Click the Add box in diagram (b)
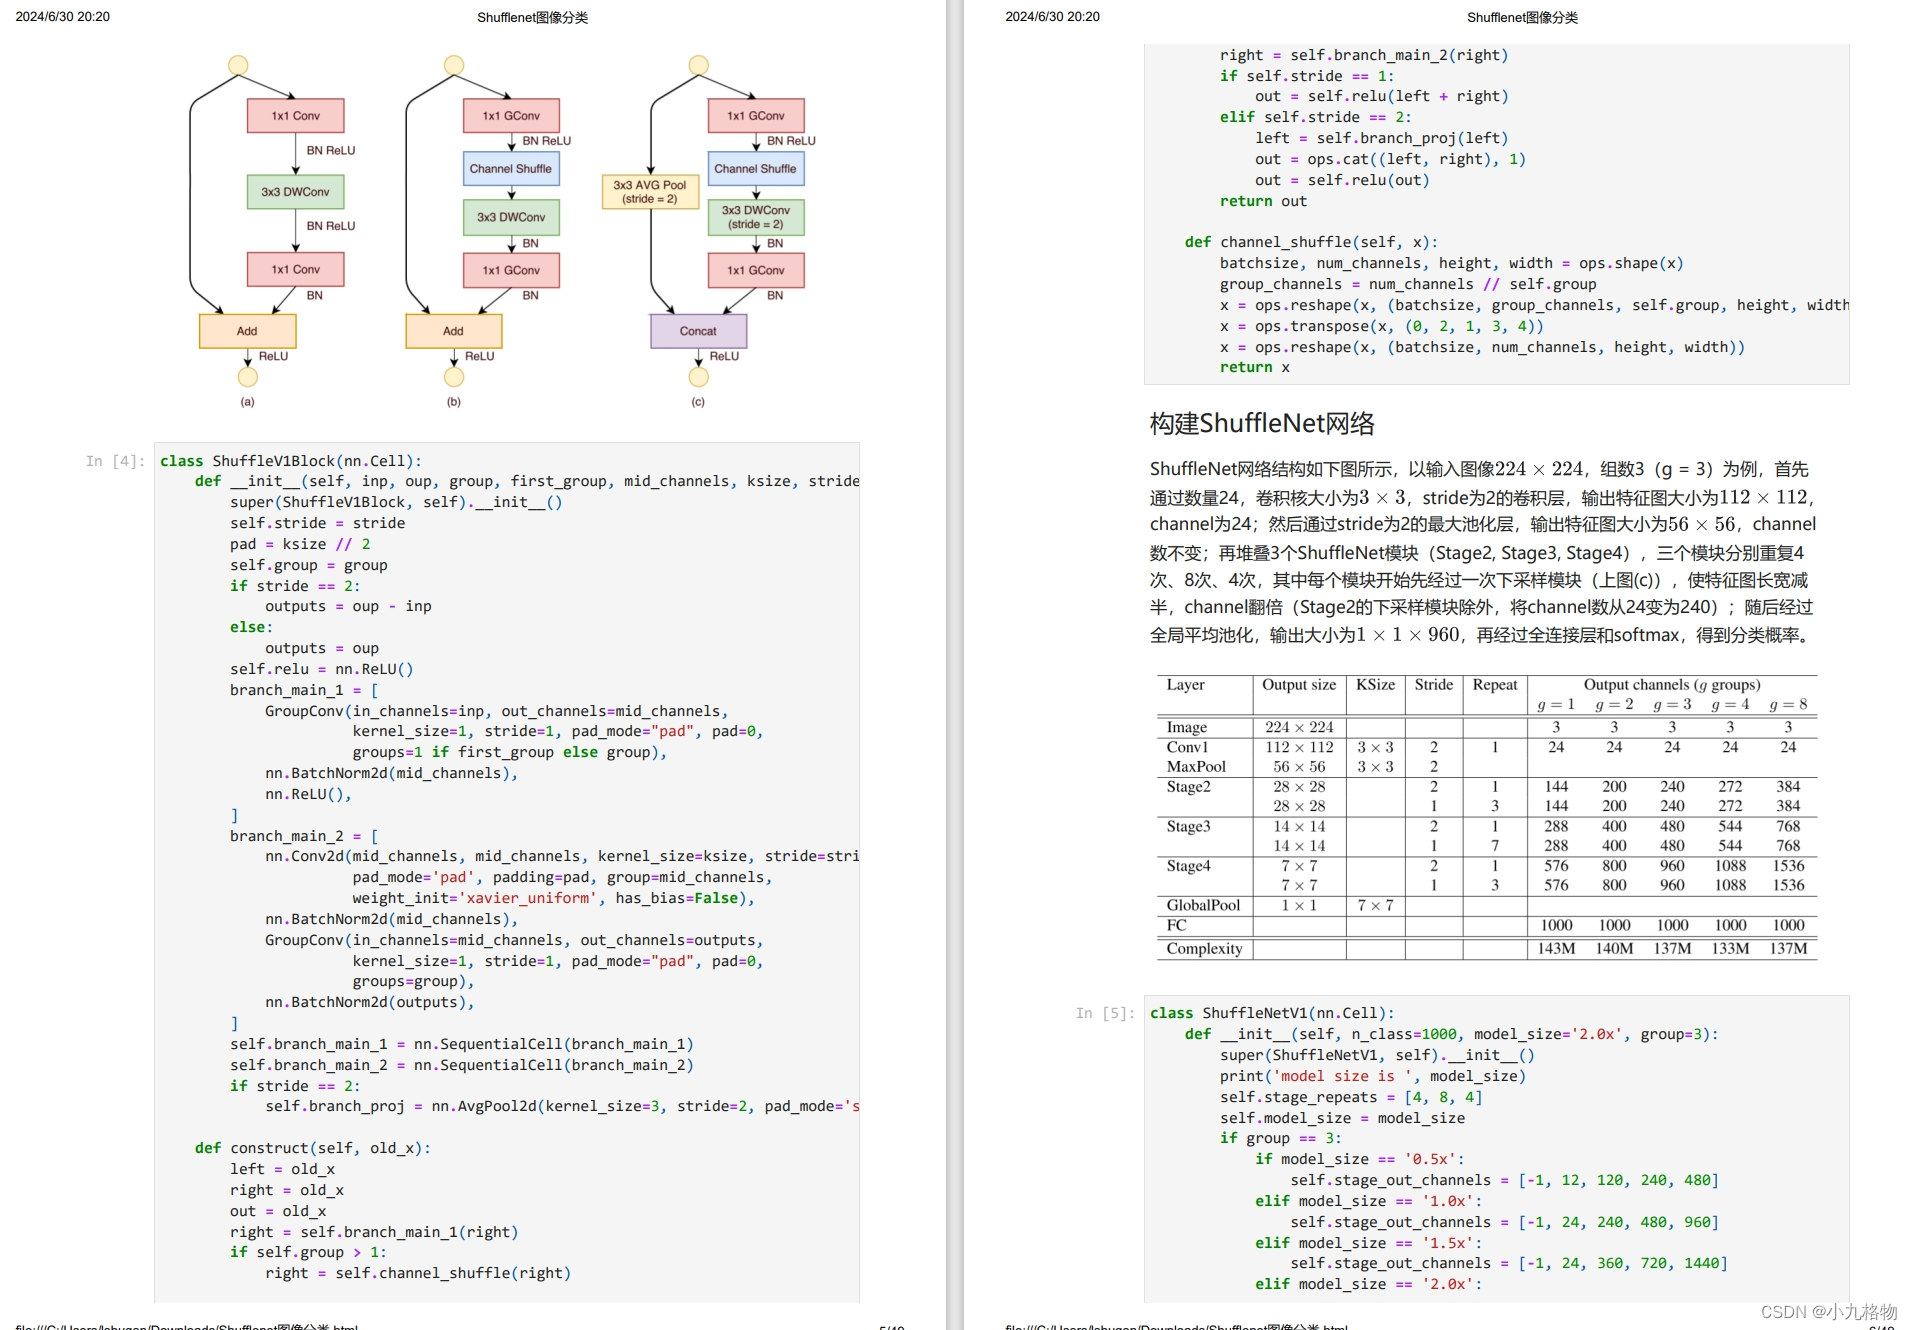Screen dimensions: 1912x1330 pyautogui.click(x=453, y=331)
